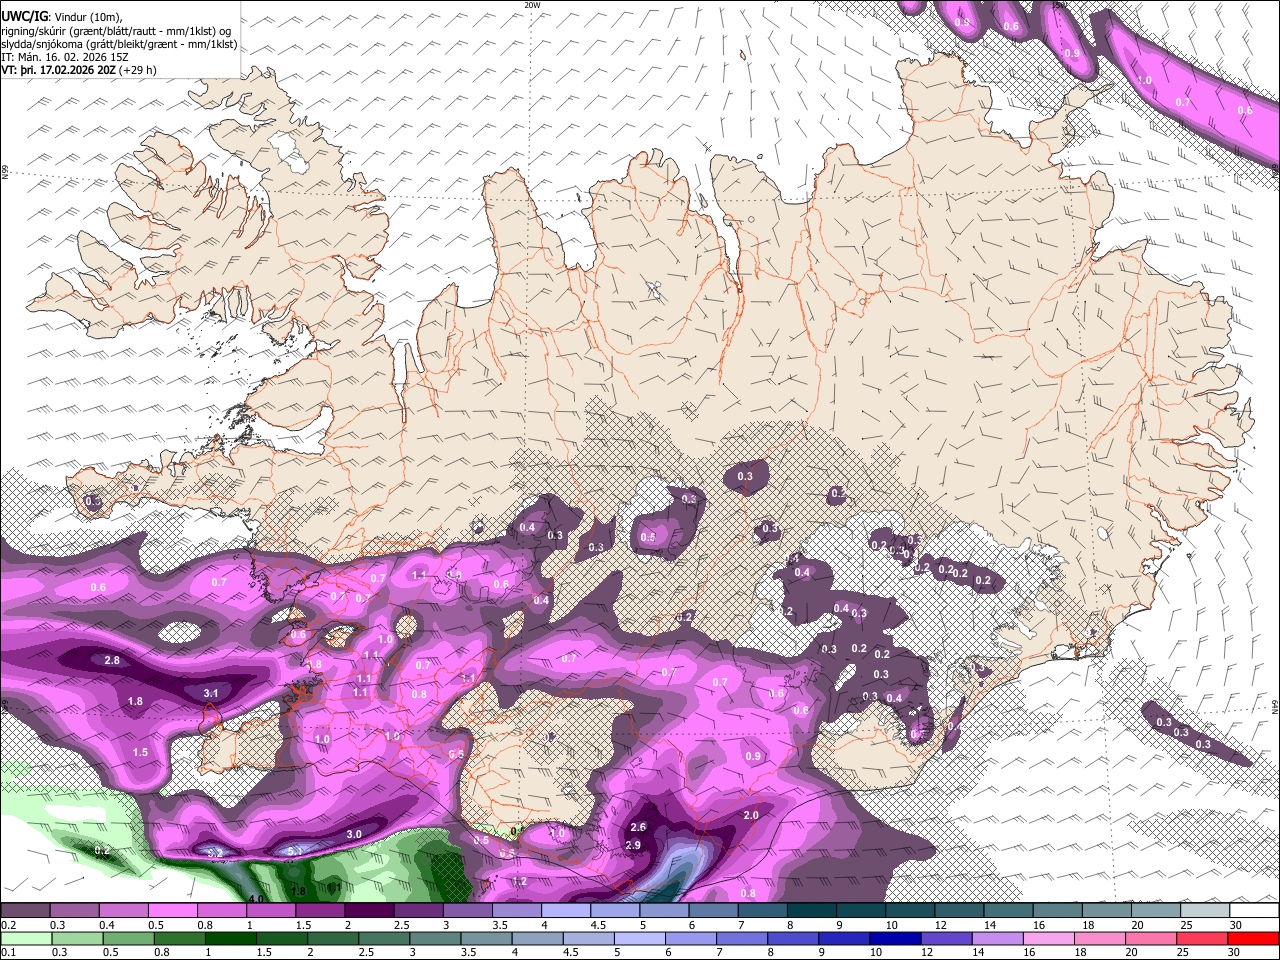
Task: Click the '30' label in the upper legend row
Action: pyautogui.click(x=1237, y=925)
